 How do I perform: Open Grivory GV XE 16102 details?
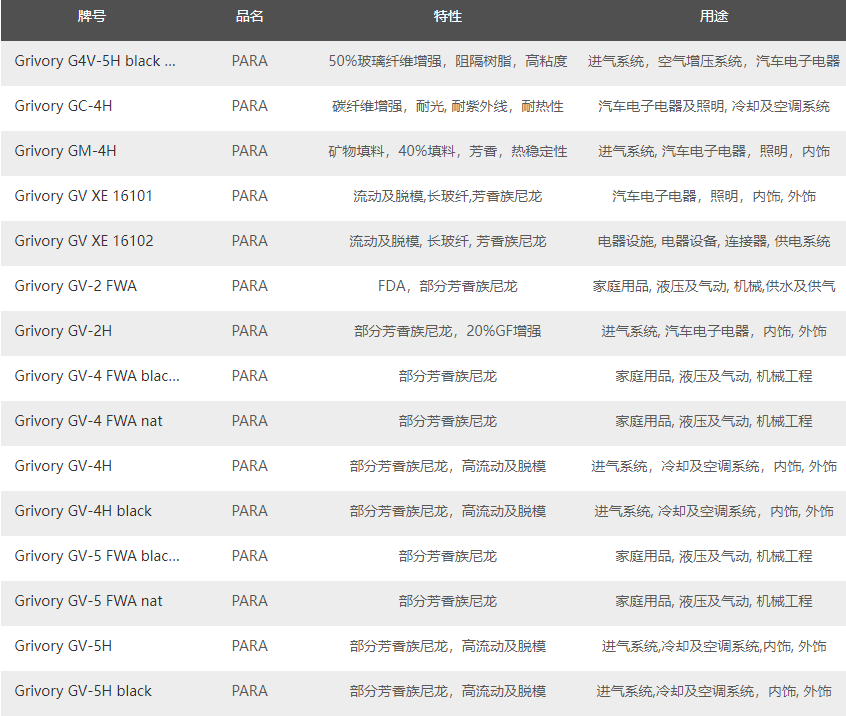pos(84,241)
